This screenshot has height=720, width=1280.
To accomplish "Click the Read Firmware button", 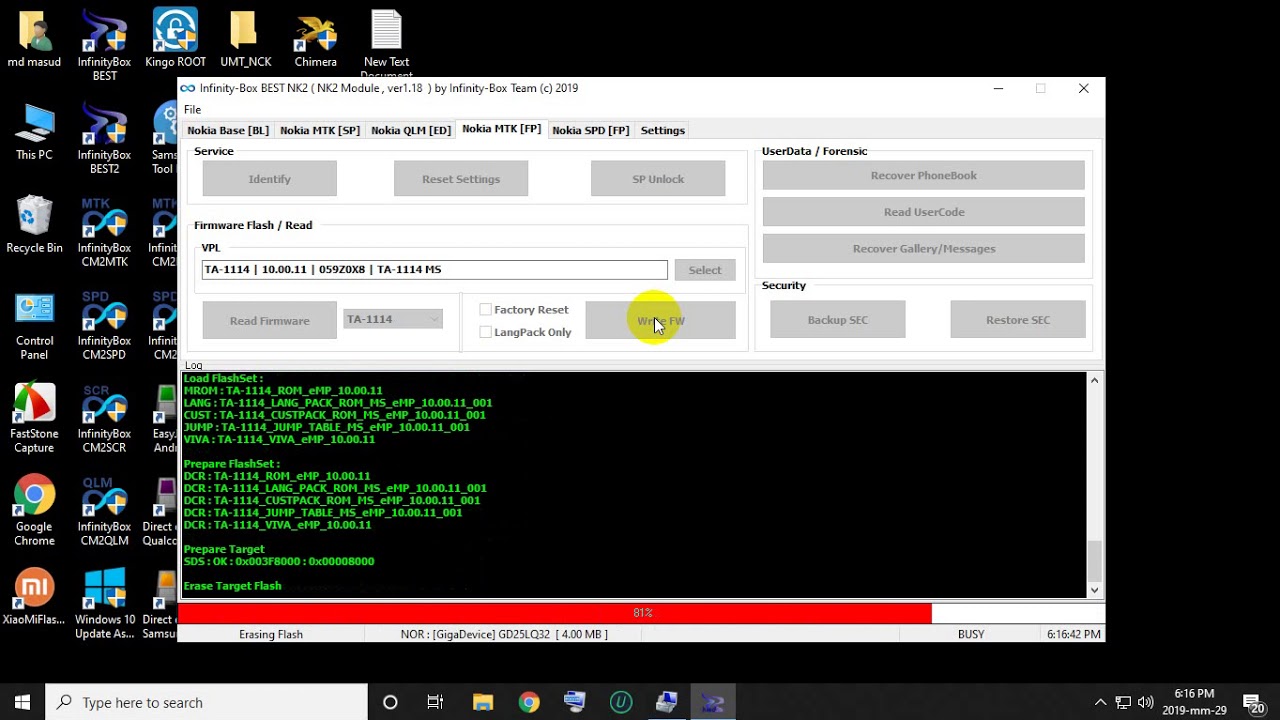I will point(270,321).
